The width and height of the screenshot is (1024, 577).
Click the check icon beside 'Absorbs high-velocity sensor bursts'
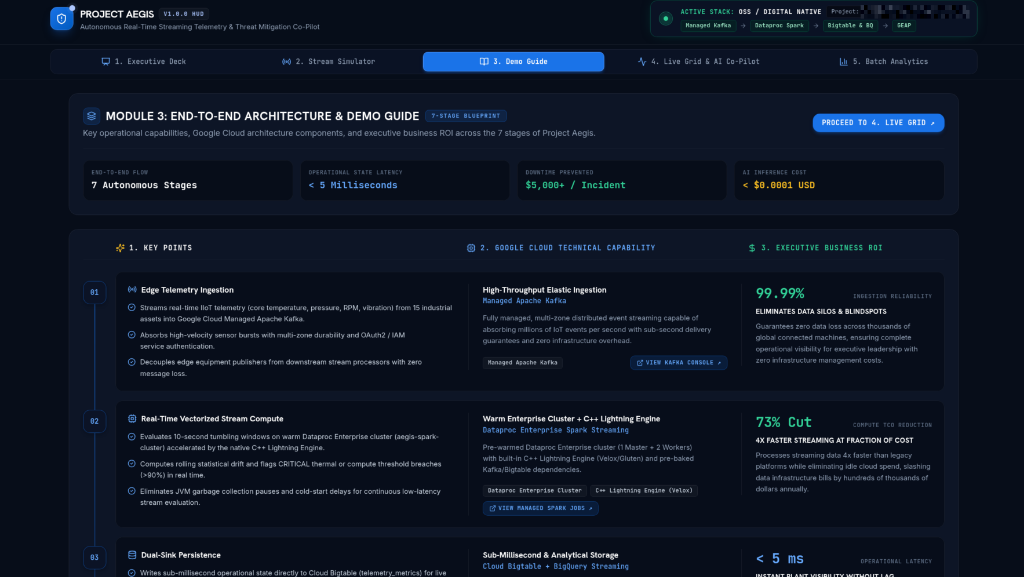pyautogui.click(x=131, y=335)
